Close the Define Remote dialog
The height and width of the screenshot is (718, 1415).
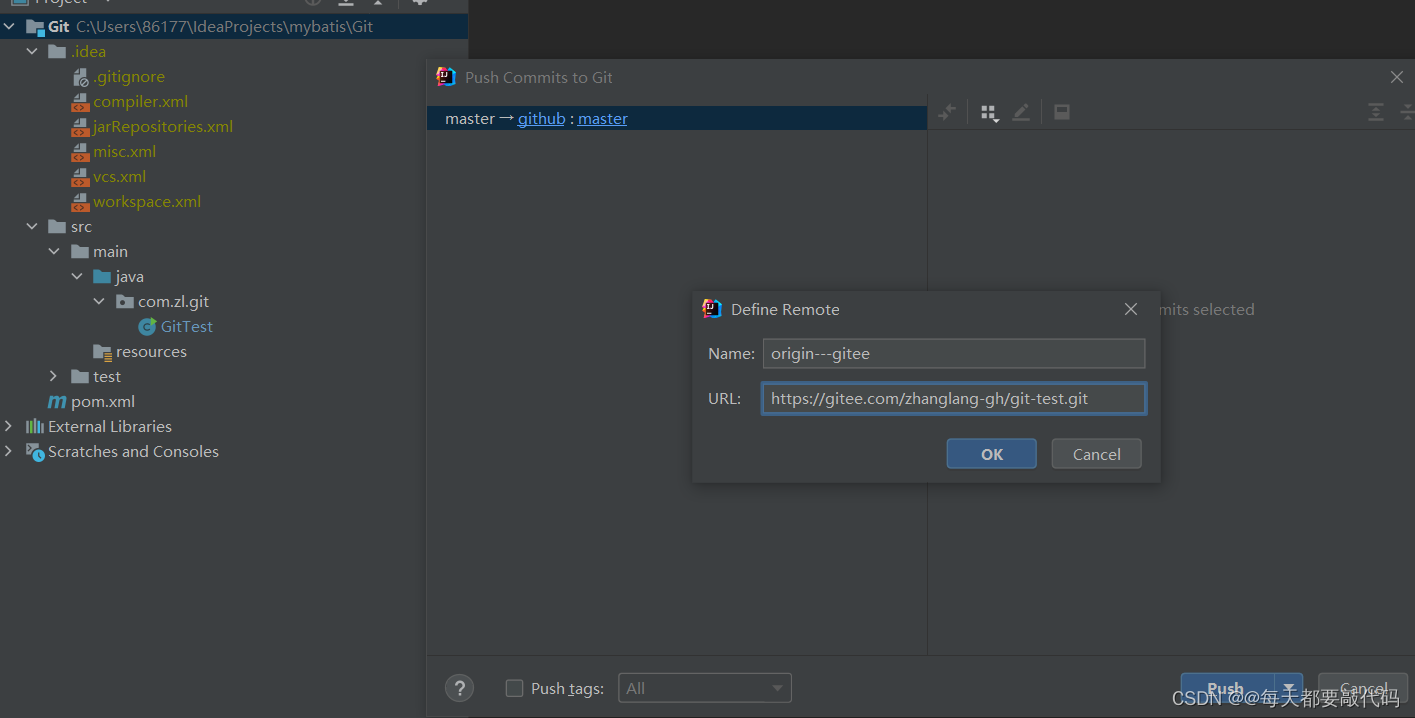point(1131,309)
